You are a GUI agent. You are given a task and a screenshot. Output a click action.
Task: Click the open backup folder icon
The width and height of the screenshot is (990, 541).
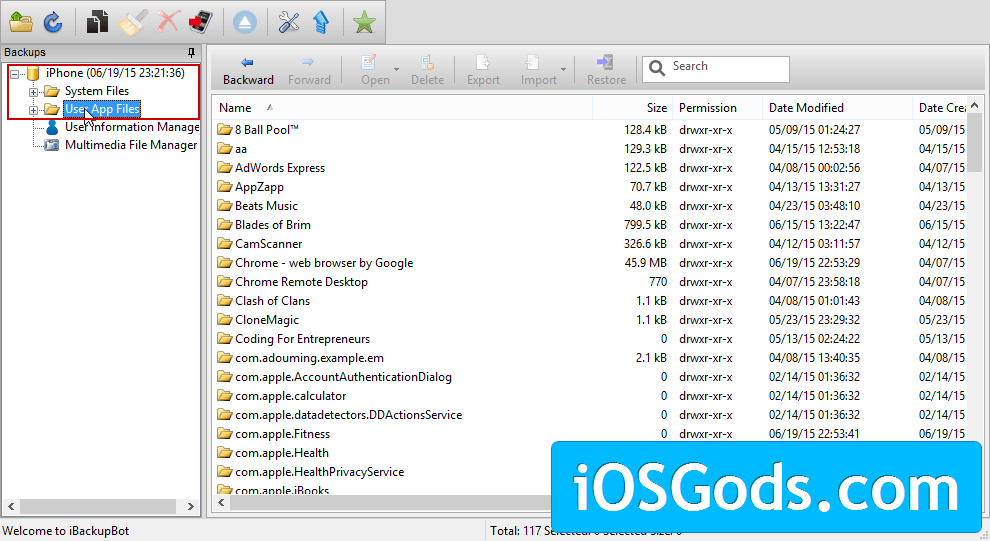22,22
